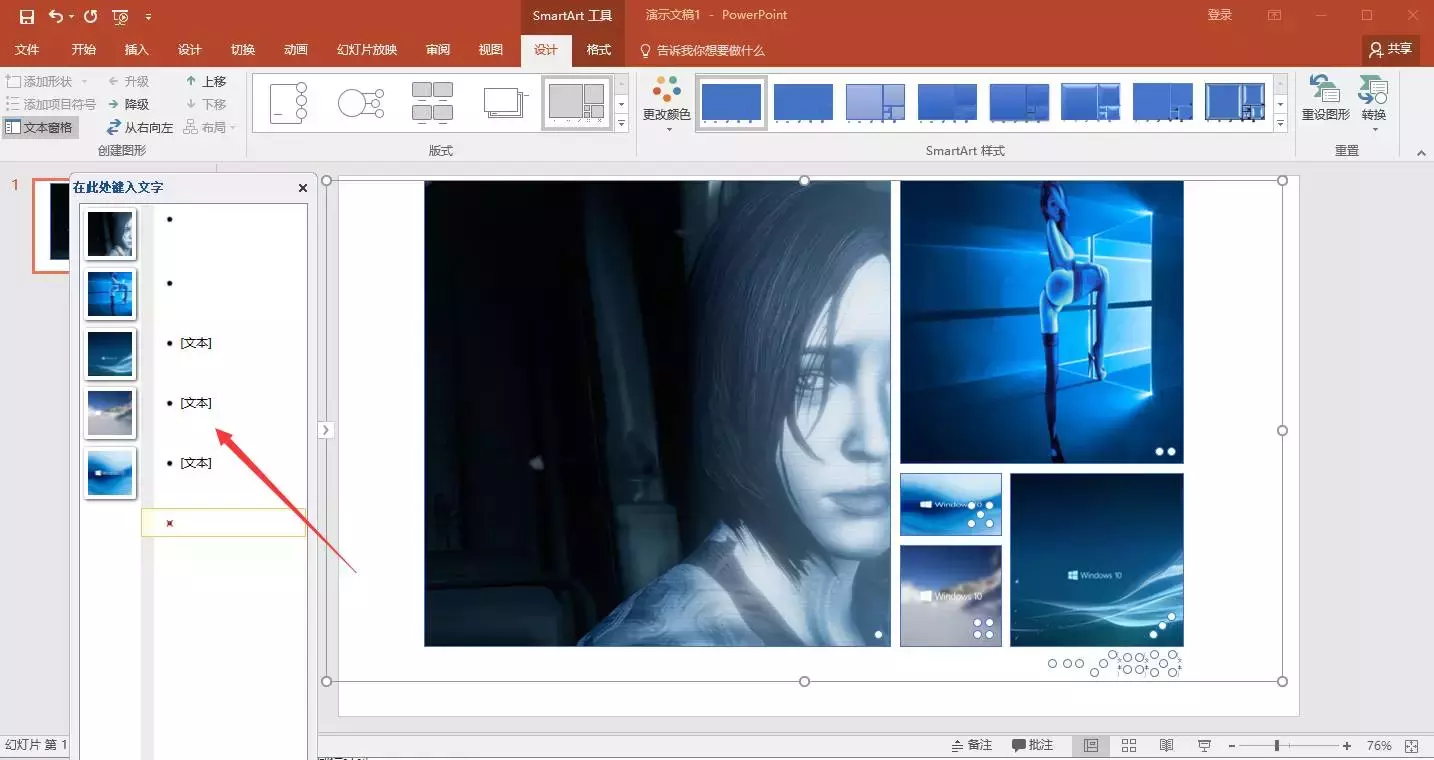Select slide 1 thumbnail
This screenshot has height=760, width=1434.
pos(51,225)
